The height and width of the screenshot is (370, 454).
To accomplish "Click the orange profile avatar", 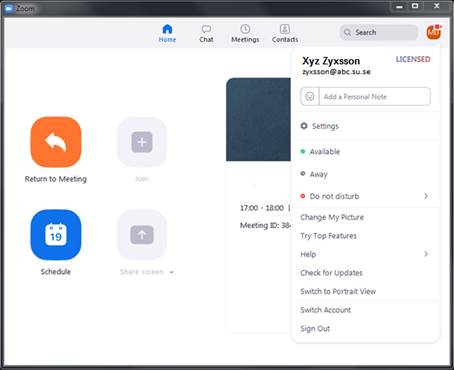I will 434,32.
